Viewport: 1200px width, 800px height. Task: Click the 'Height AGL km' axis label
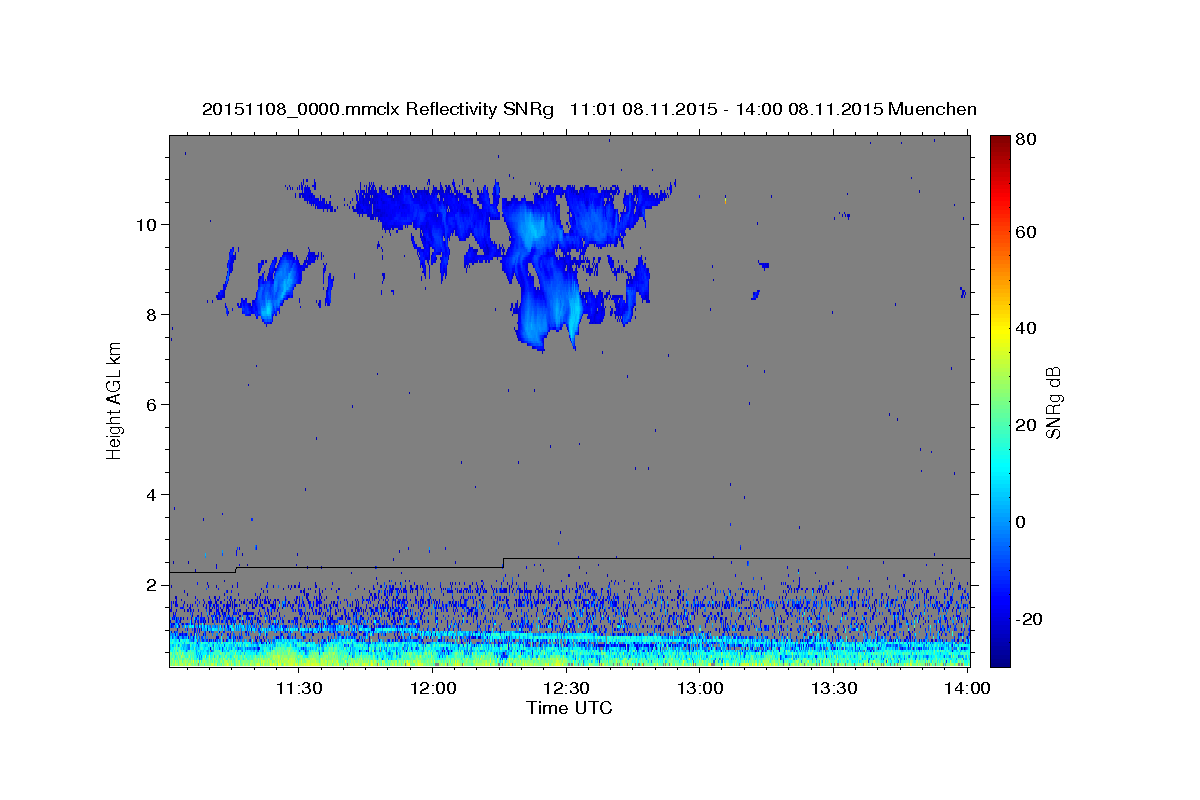click(115, 400)
